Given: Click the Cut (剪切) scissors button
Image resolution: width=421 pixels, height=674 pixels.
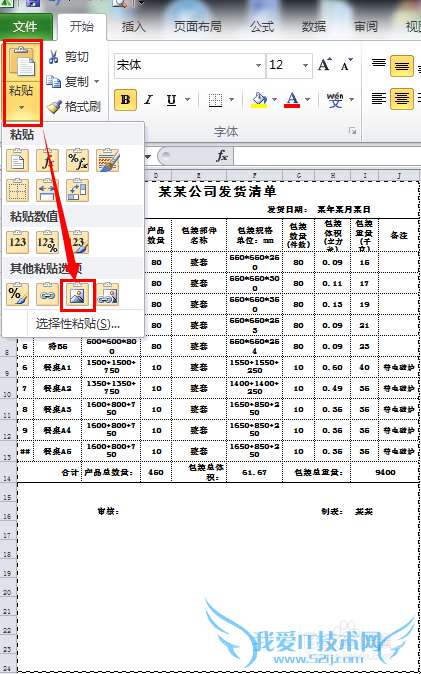Looking at the screenshot, I should pos(68,57).
